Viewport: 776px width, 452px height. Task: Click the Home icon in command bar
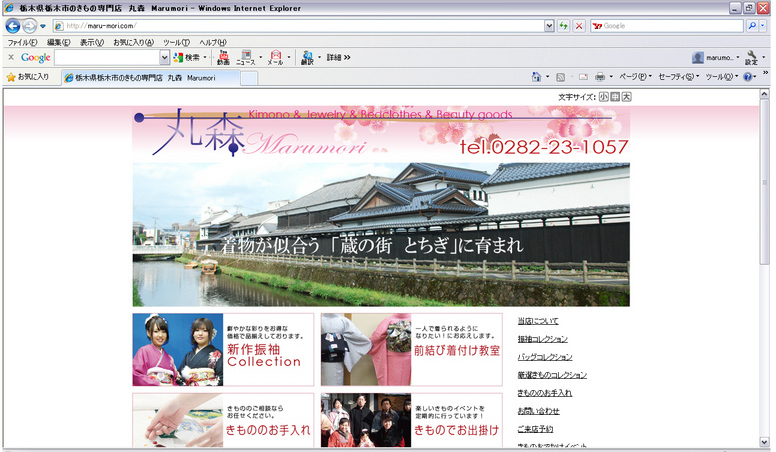537,77
